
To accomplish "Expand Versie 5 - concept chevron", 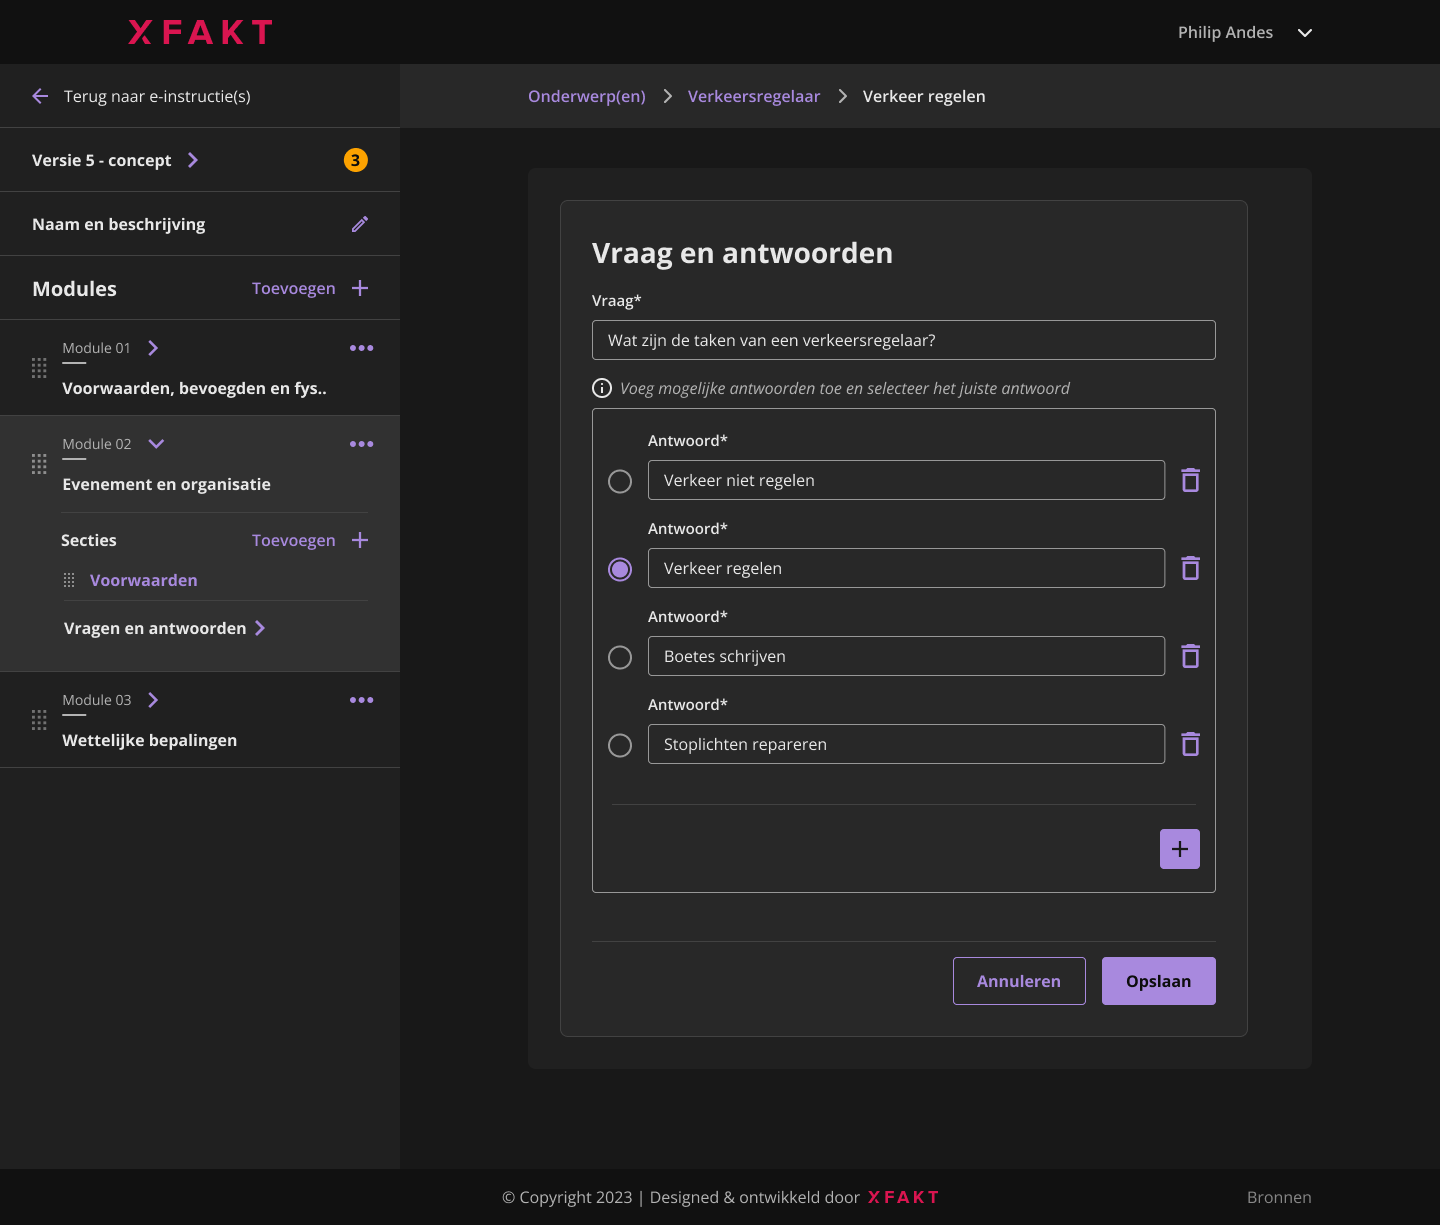I will coord(193,160).
